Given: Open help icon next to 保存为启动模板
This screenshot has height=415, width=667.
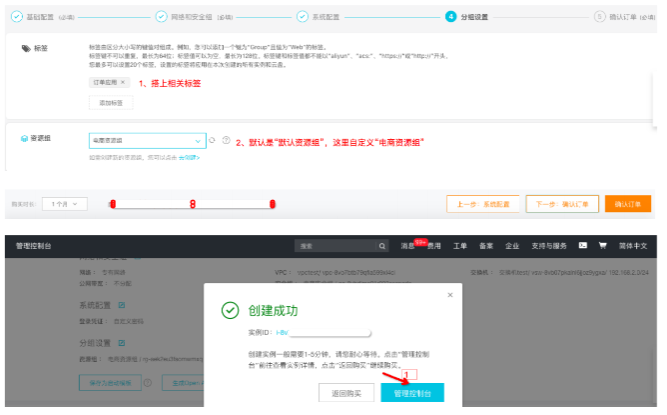Looking at the screenshot, I should coord(148,383).
